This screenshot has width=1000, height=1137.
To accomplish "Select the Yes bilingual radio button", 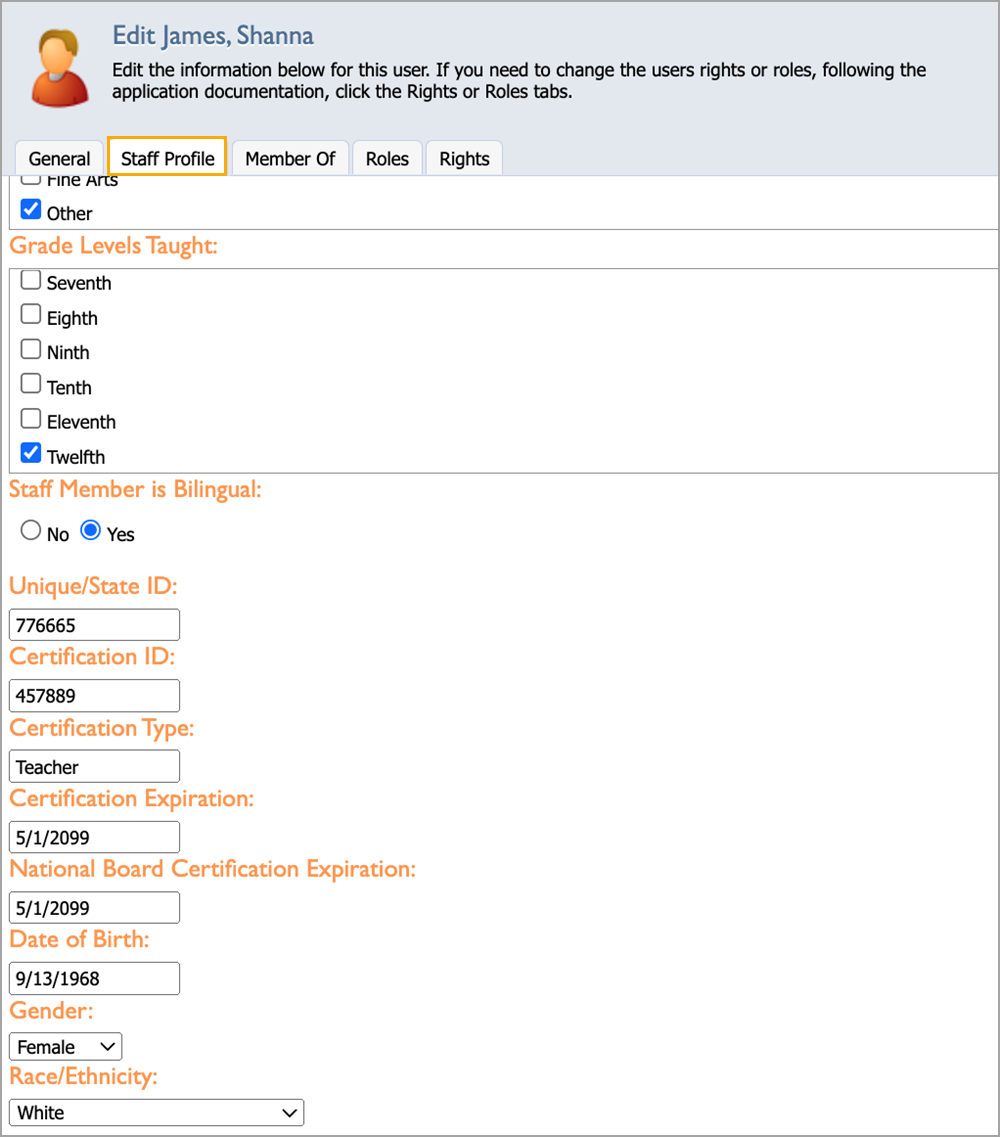I will tap(91, 530).
